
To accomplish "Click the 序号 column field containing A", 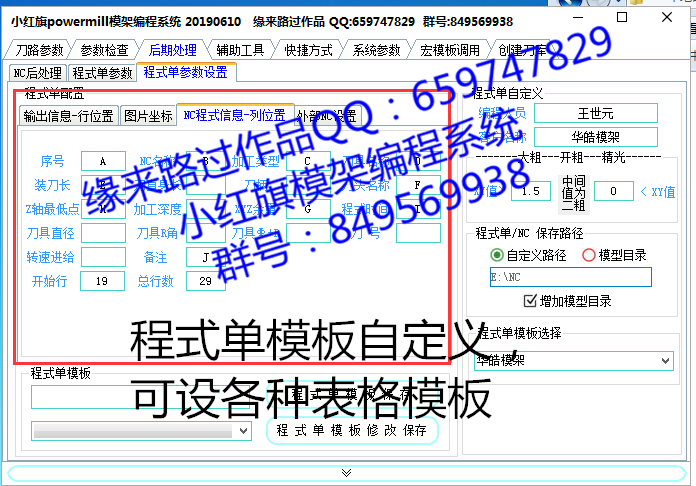I will [103, 161].
